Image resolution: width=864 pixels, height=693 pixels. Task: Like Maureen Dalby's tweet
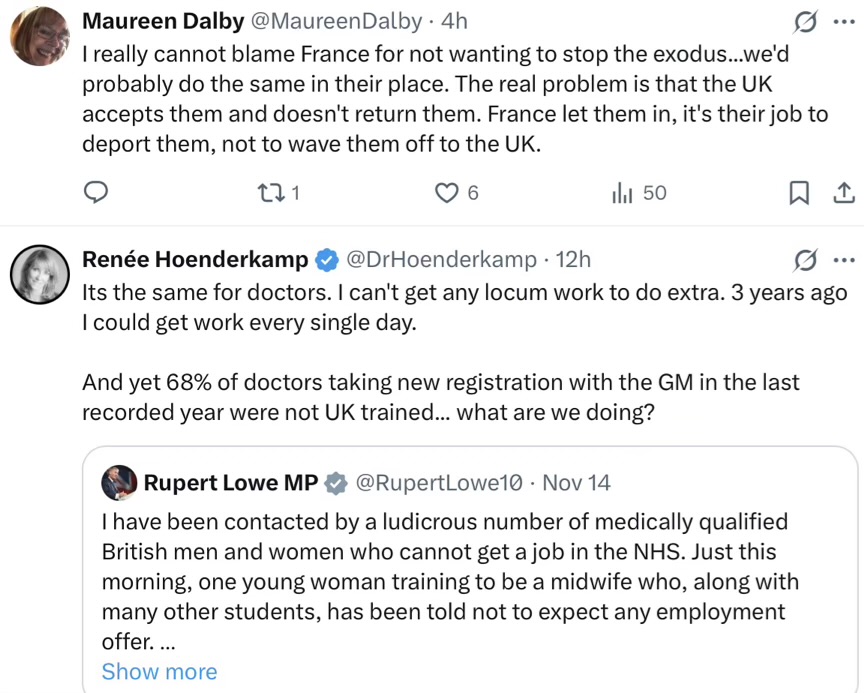(447, 192)
